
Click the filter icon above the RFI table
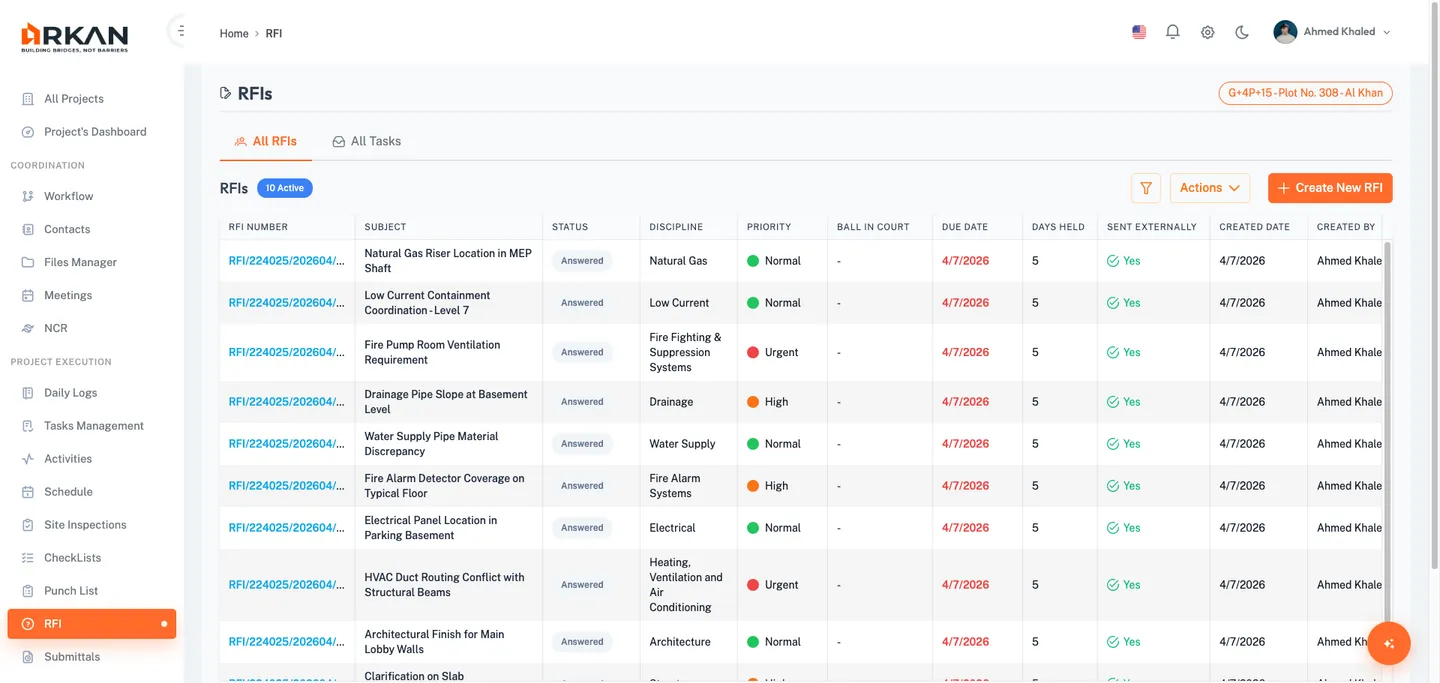1146,187
